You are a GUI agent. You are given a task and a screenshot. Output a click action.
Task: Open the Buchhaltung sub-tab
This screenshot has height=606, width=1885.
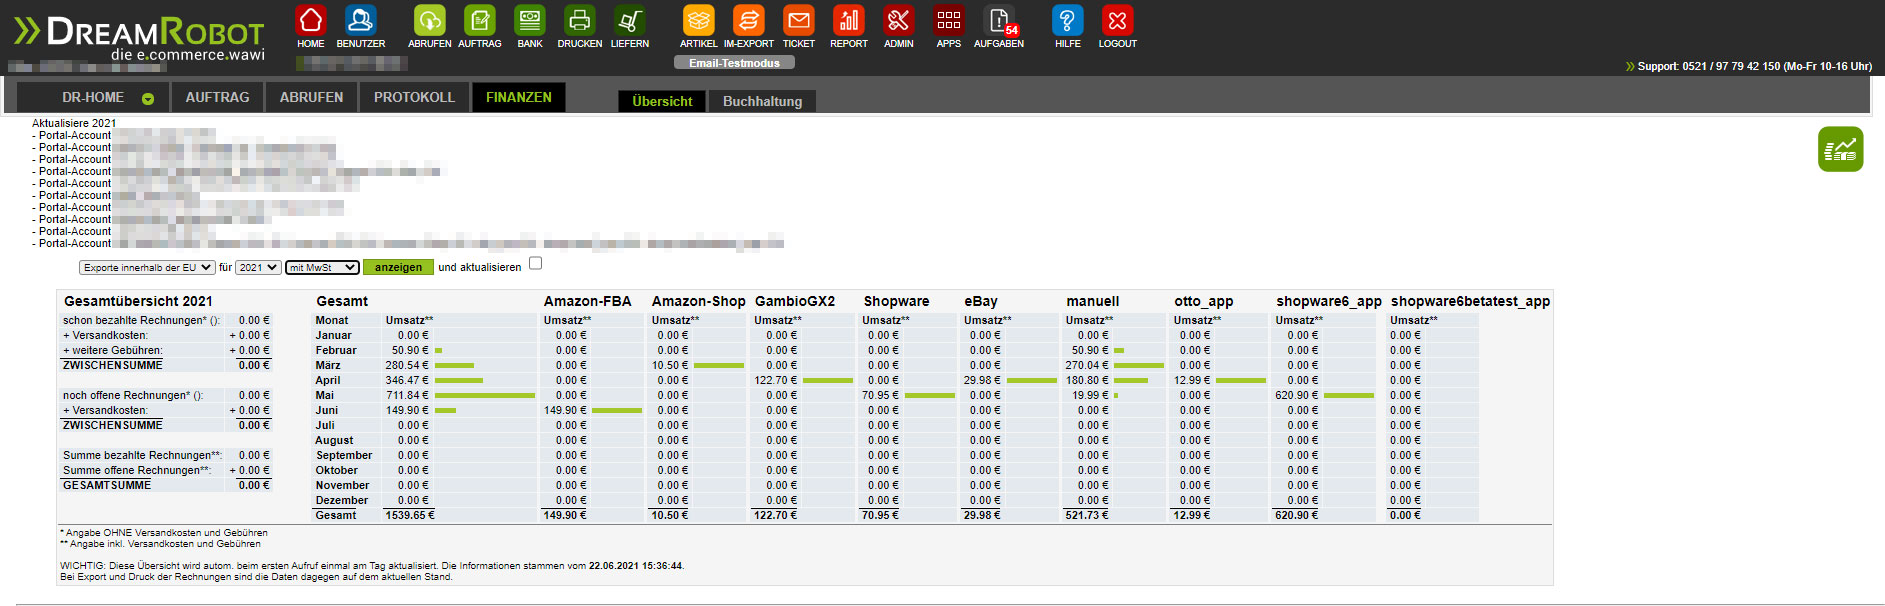coord(762,101)
